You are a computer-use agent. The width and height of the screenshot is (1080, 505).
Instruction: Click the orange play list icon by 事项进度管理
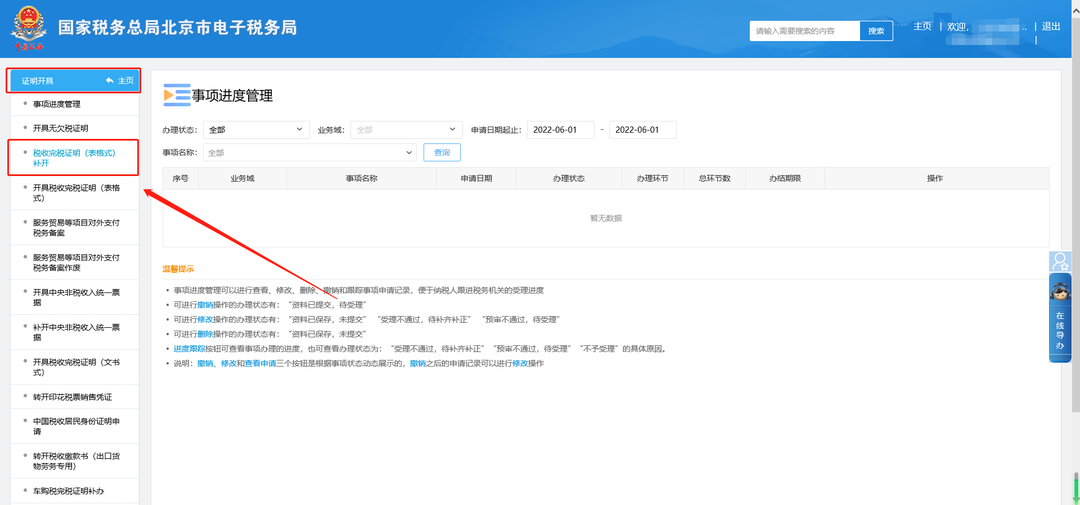tap(177, 95)
